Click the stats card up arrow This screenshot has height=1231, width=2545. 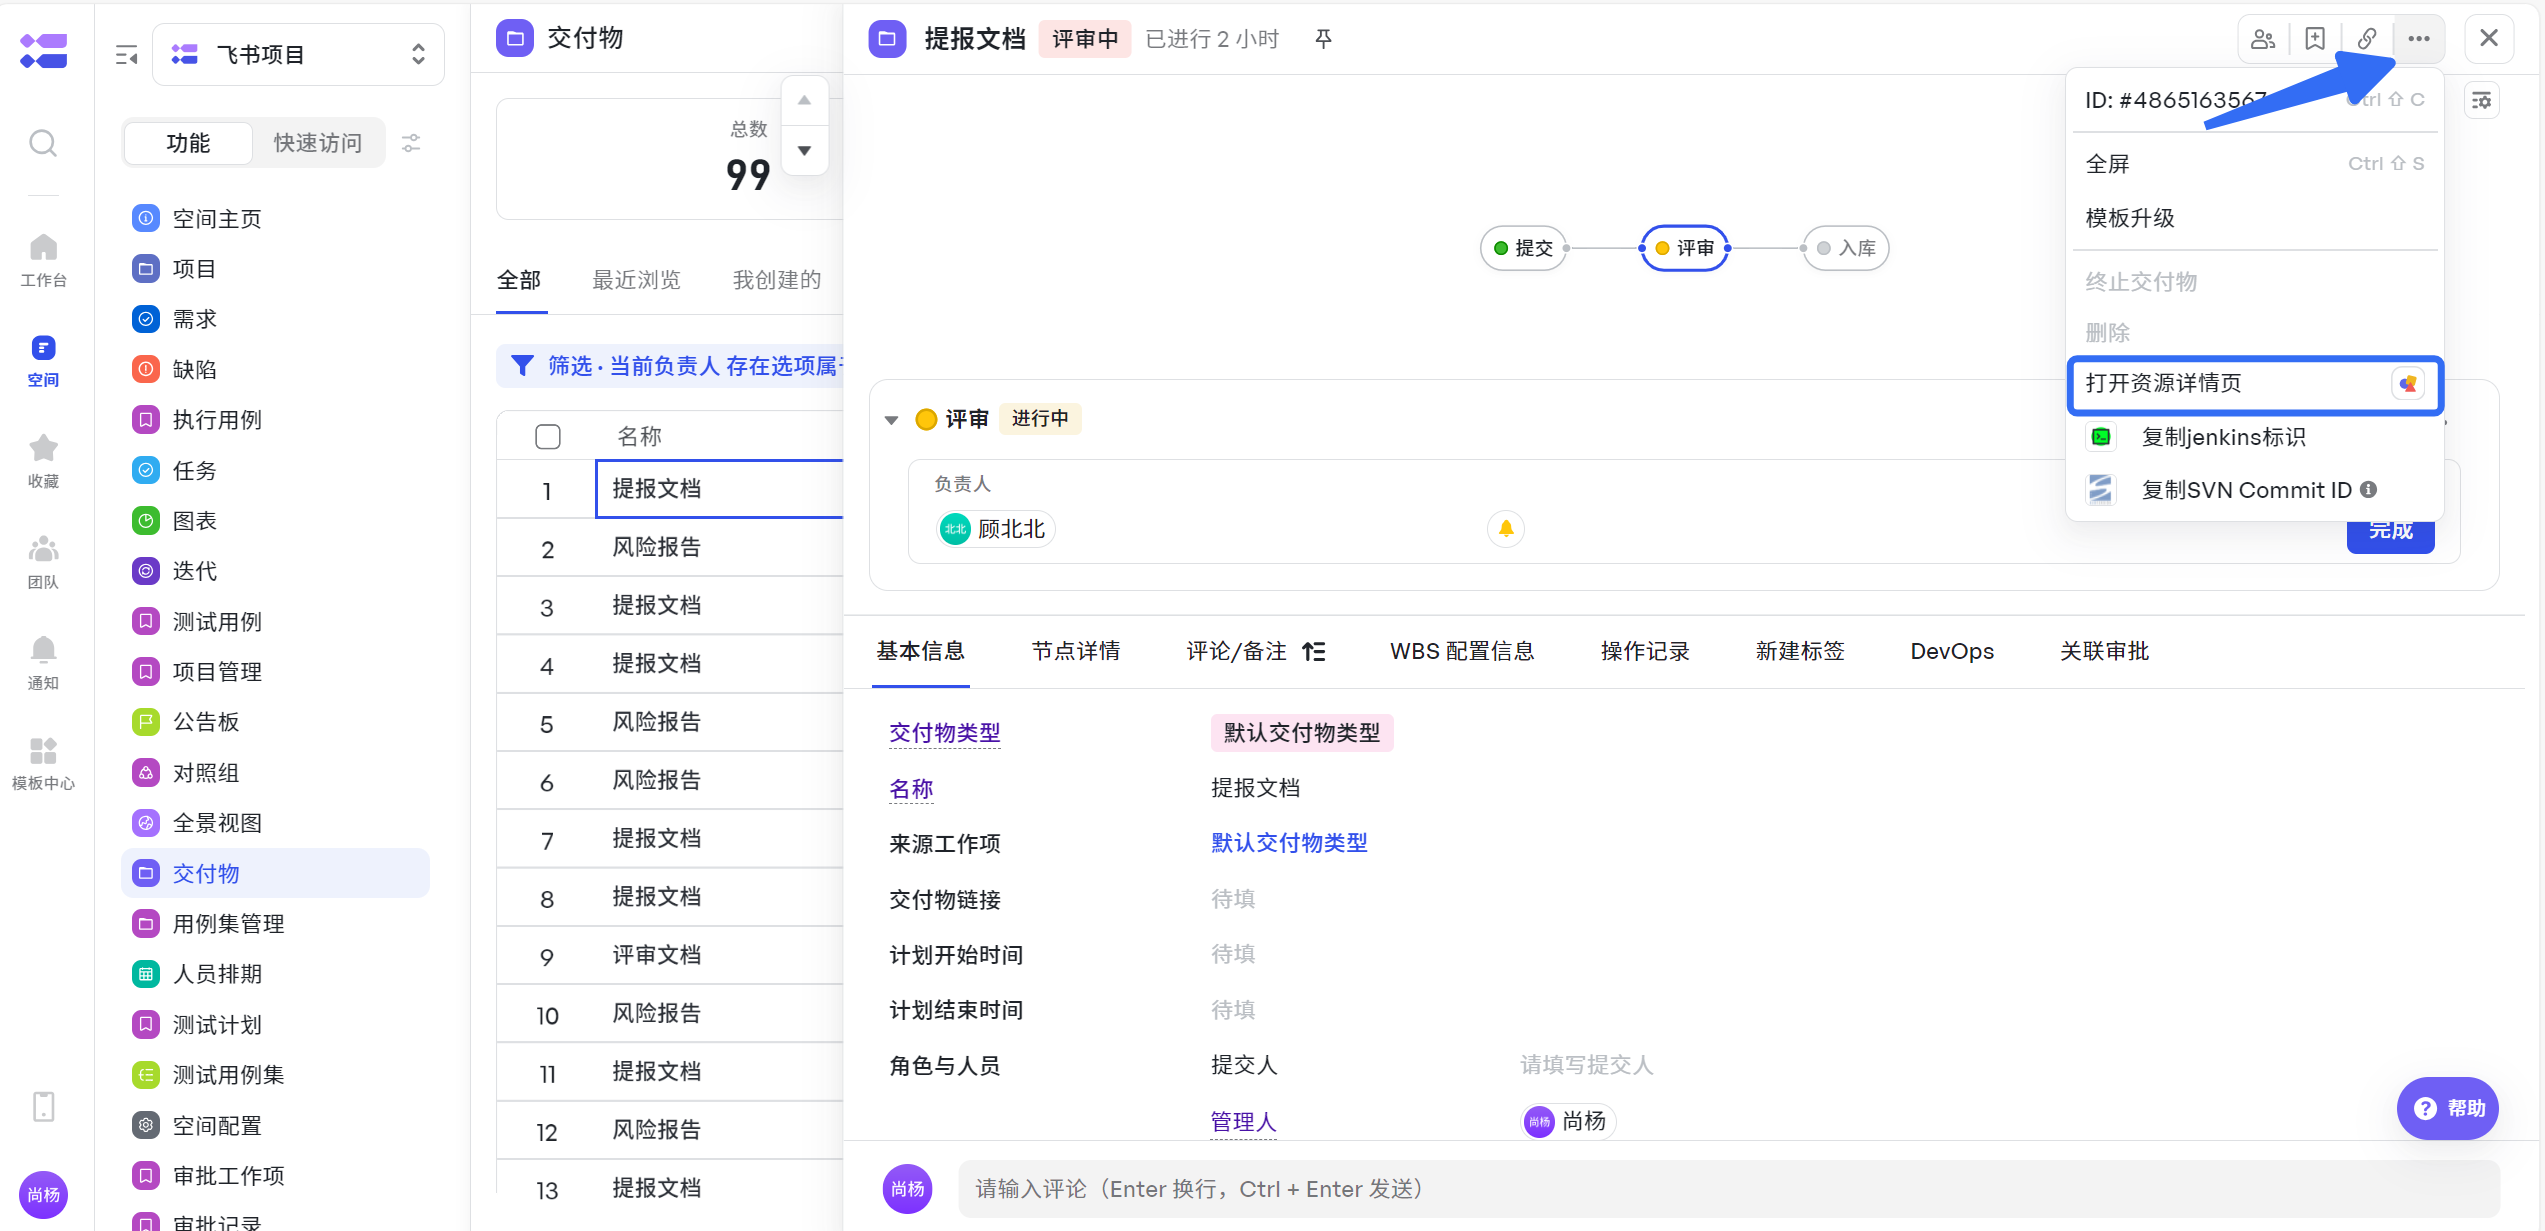[x=804, y=100]
